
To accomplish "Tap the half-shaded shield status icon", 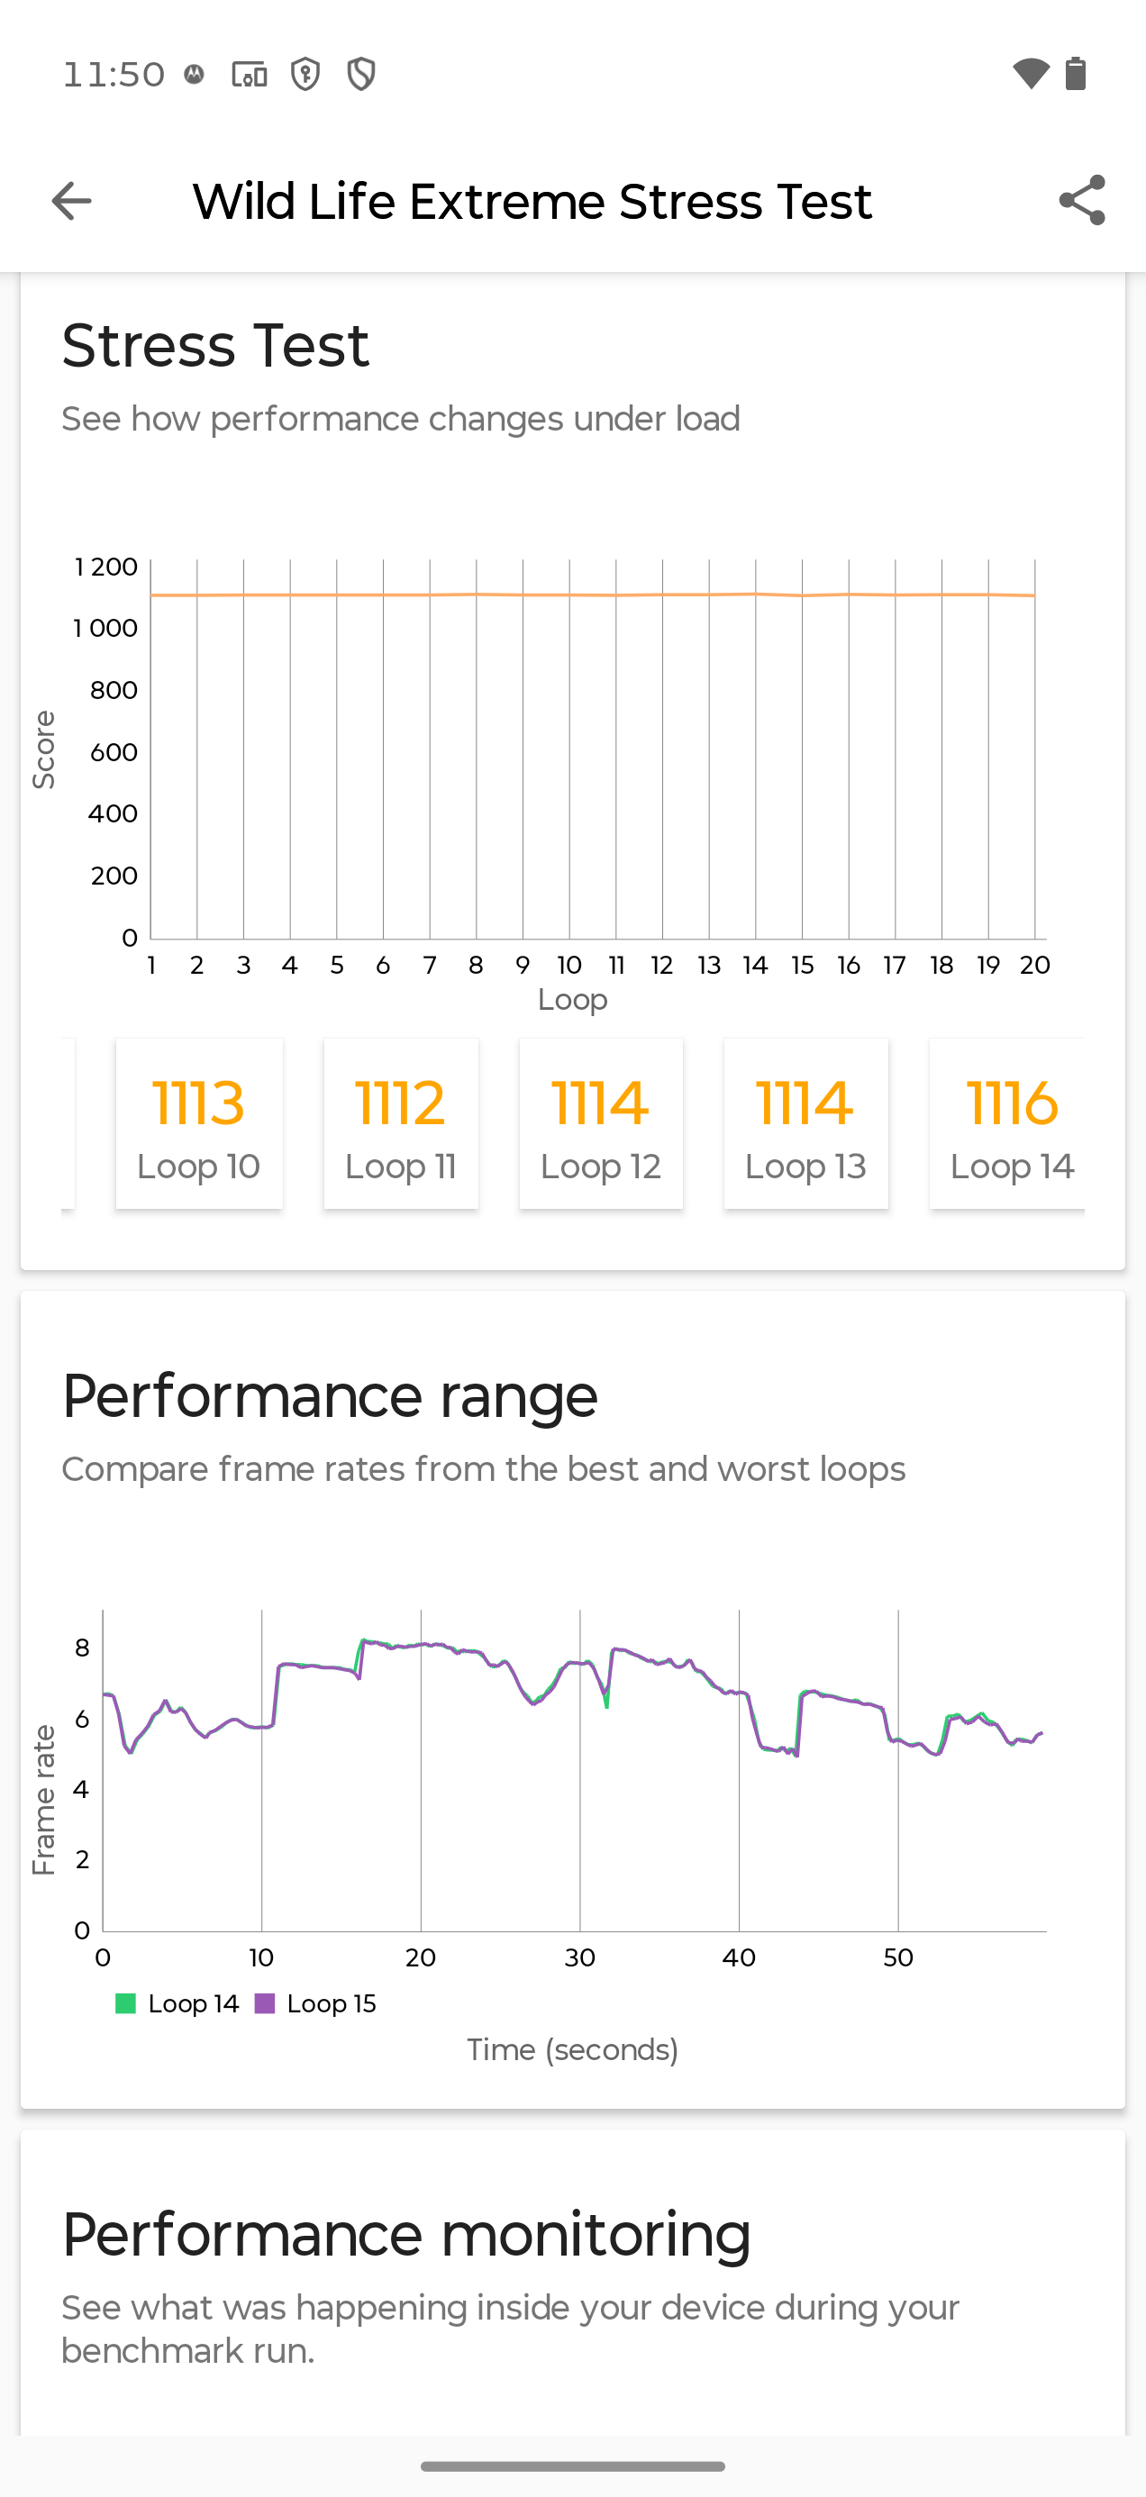I will pos(361,74).
